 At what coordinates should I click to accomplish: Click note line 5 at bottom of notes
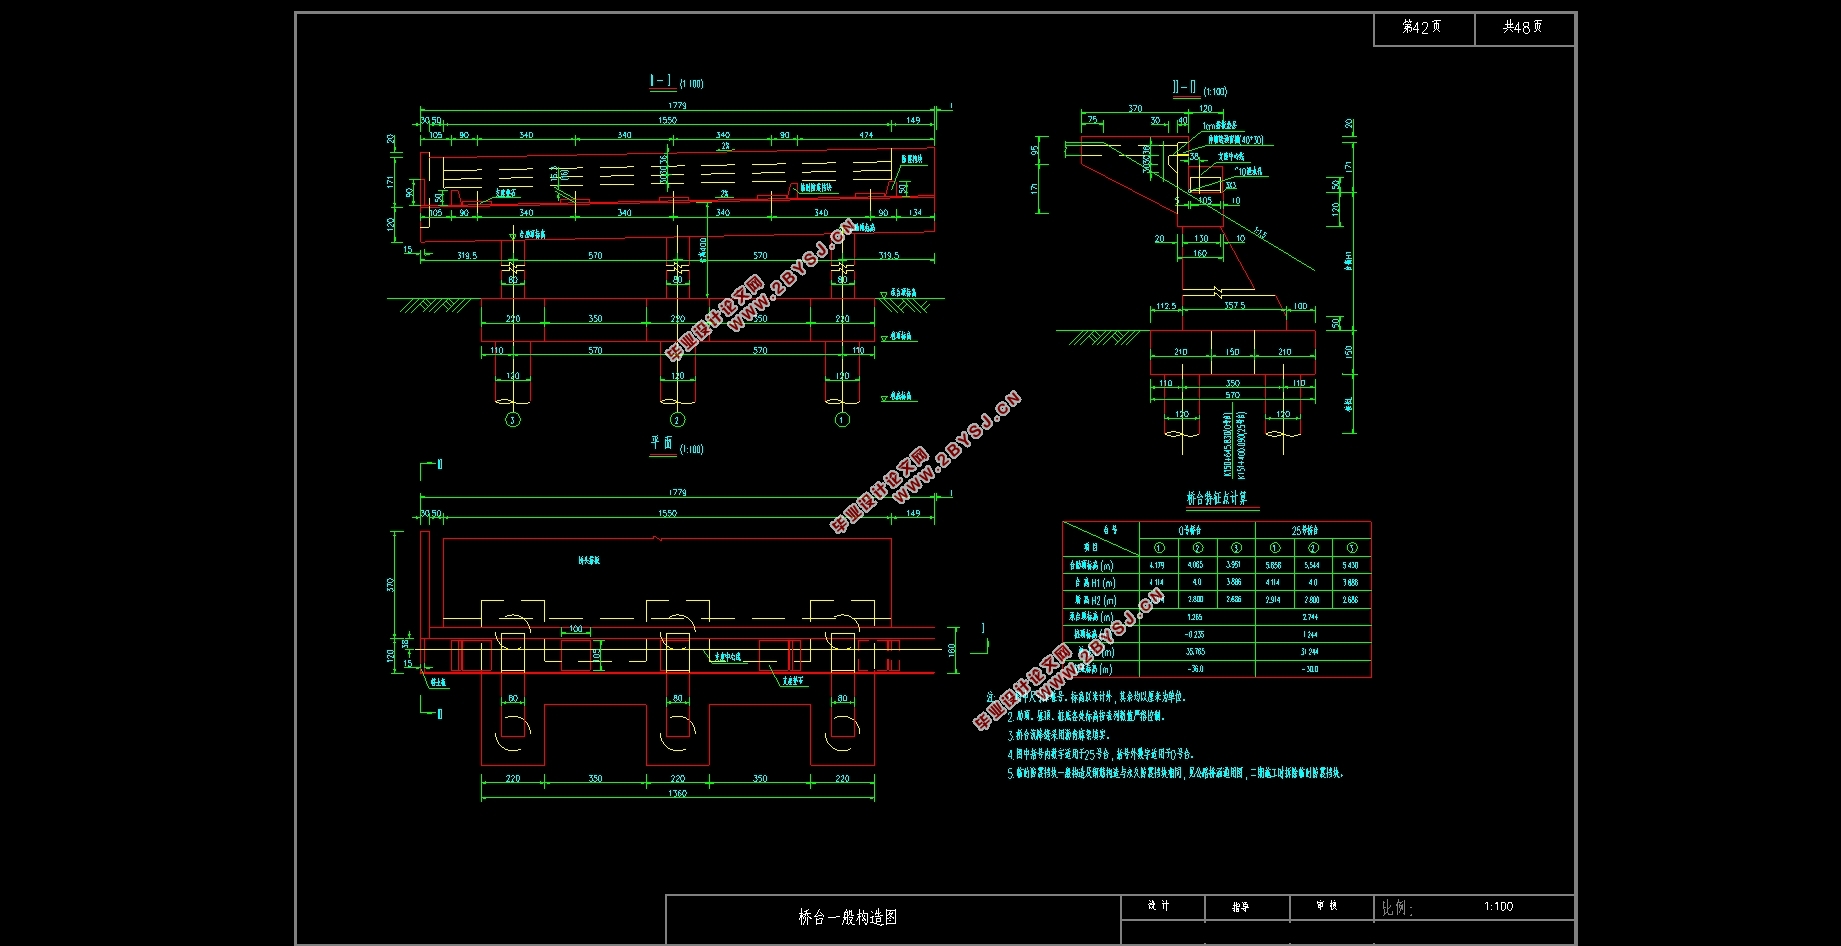tap(1176, 773)
